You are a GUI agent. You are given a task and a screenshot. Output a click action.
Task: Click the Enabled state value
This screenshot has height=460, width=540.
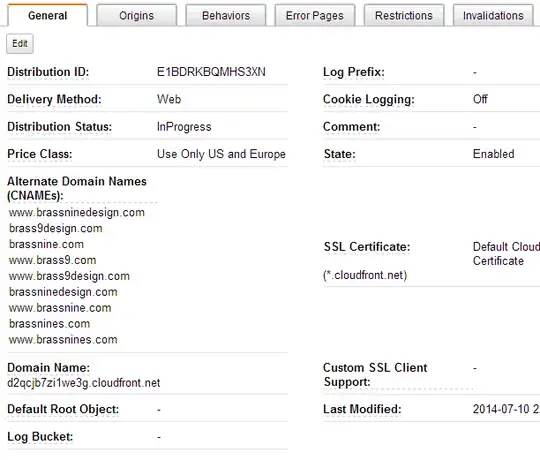(x=494, y=154)
